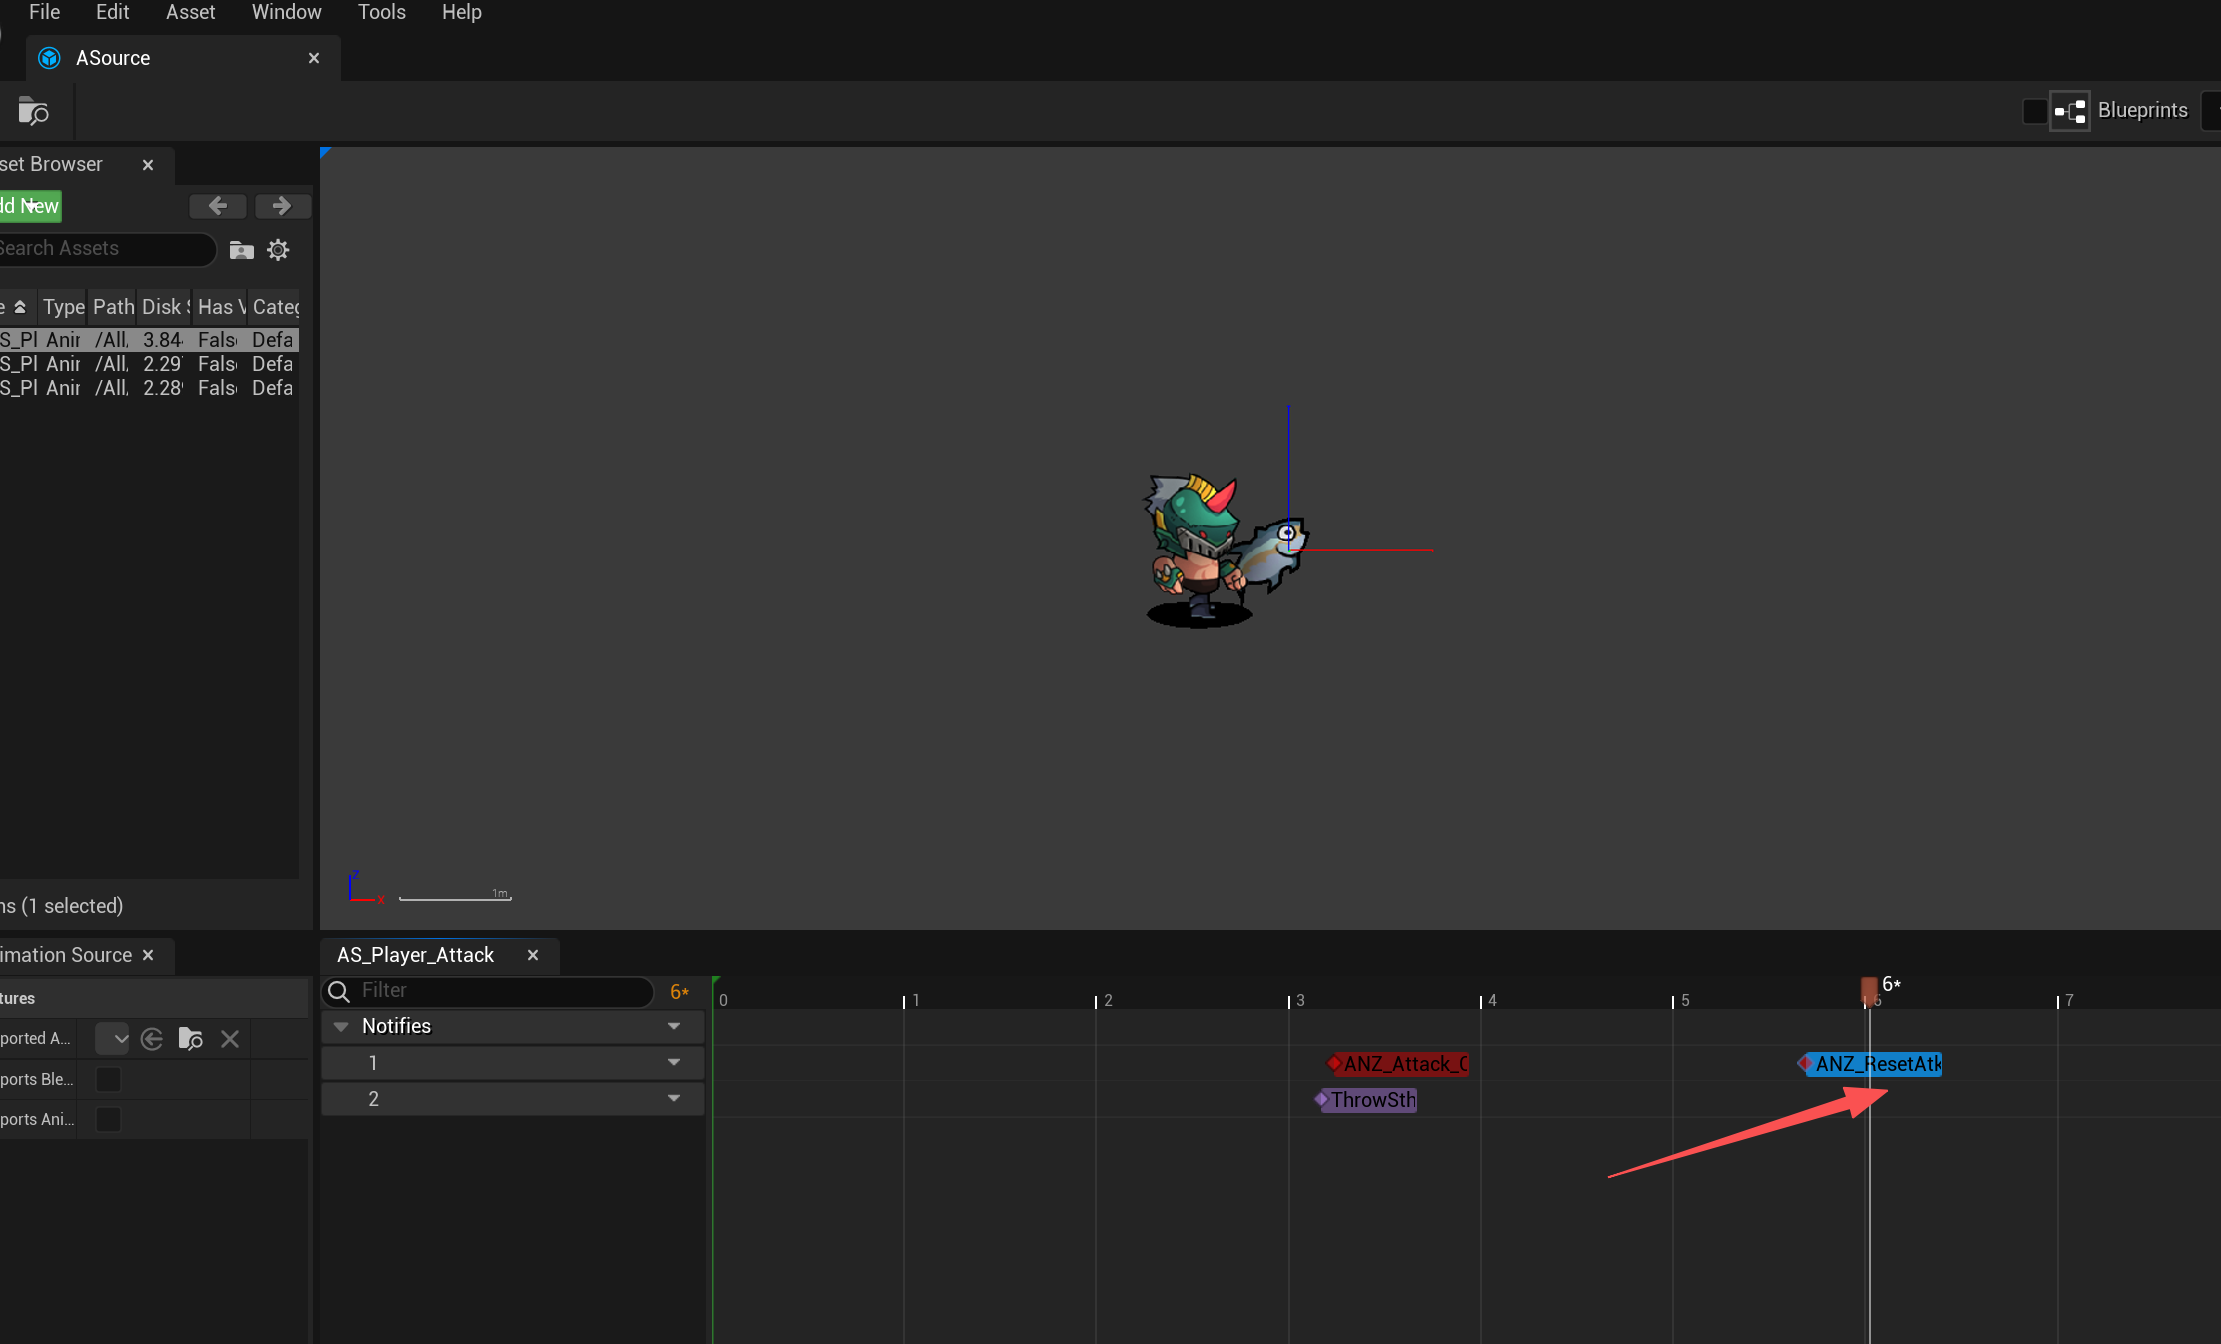Viewport: 2221px width, 1344px height.
Task: Toggle the Supports Ani... checkbox
Action: click(x=108, y=1120)
